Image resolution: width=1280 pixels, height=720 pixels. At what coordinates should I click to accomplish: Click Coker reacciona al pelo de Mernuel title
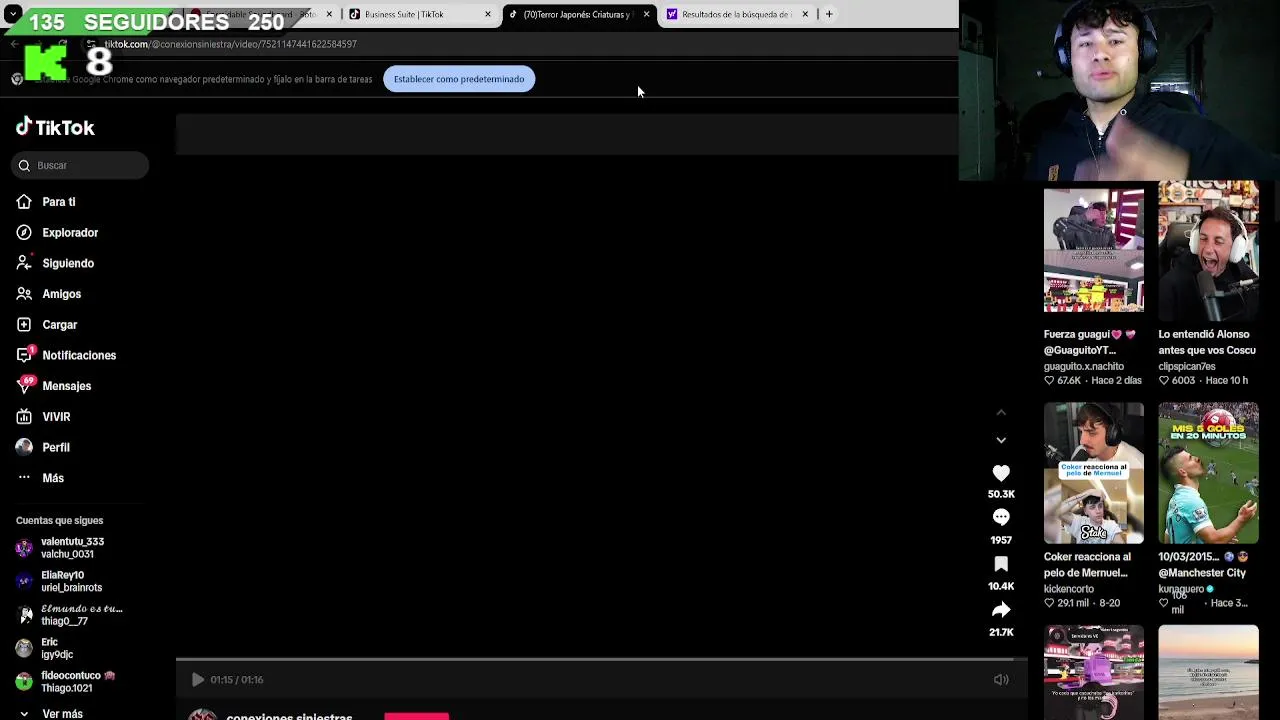click(x=1087, y=565)
